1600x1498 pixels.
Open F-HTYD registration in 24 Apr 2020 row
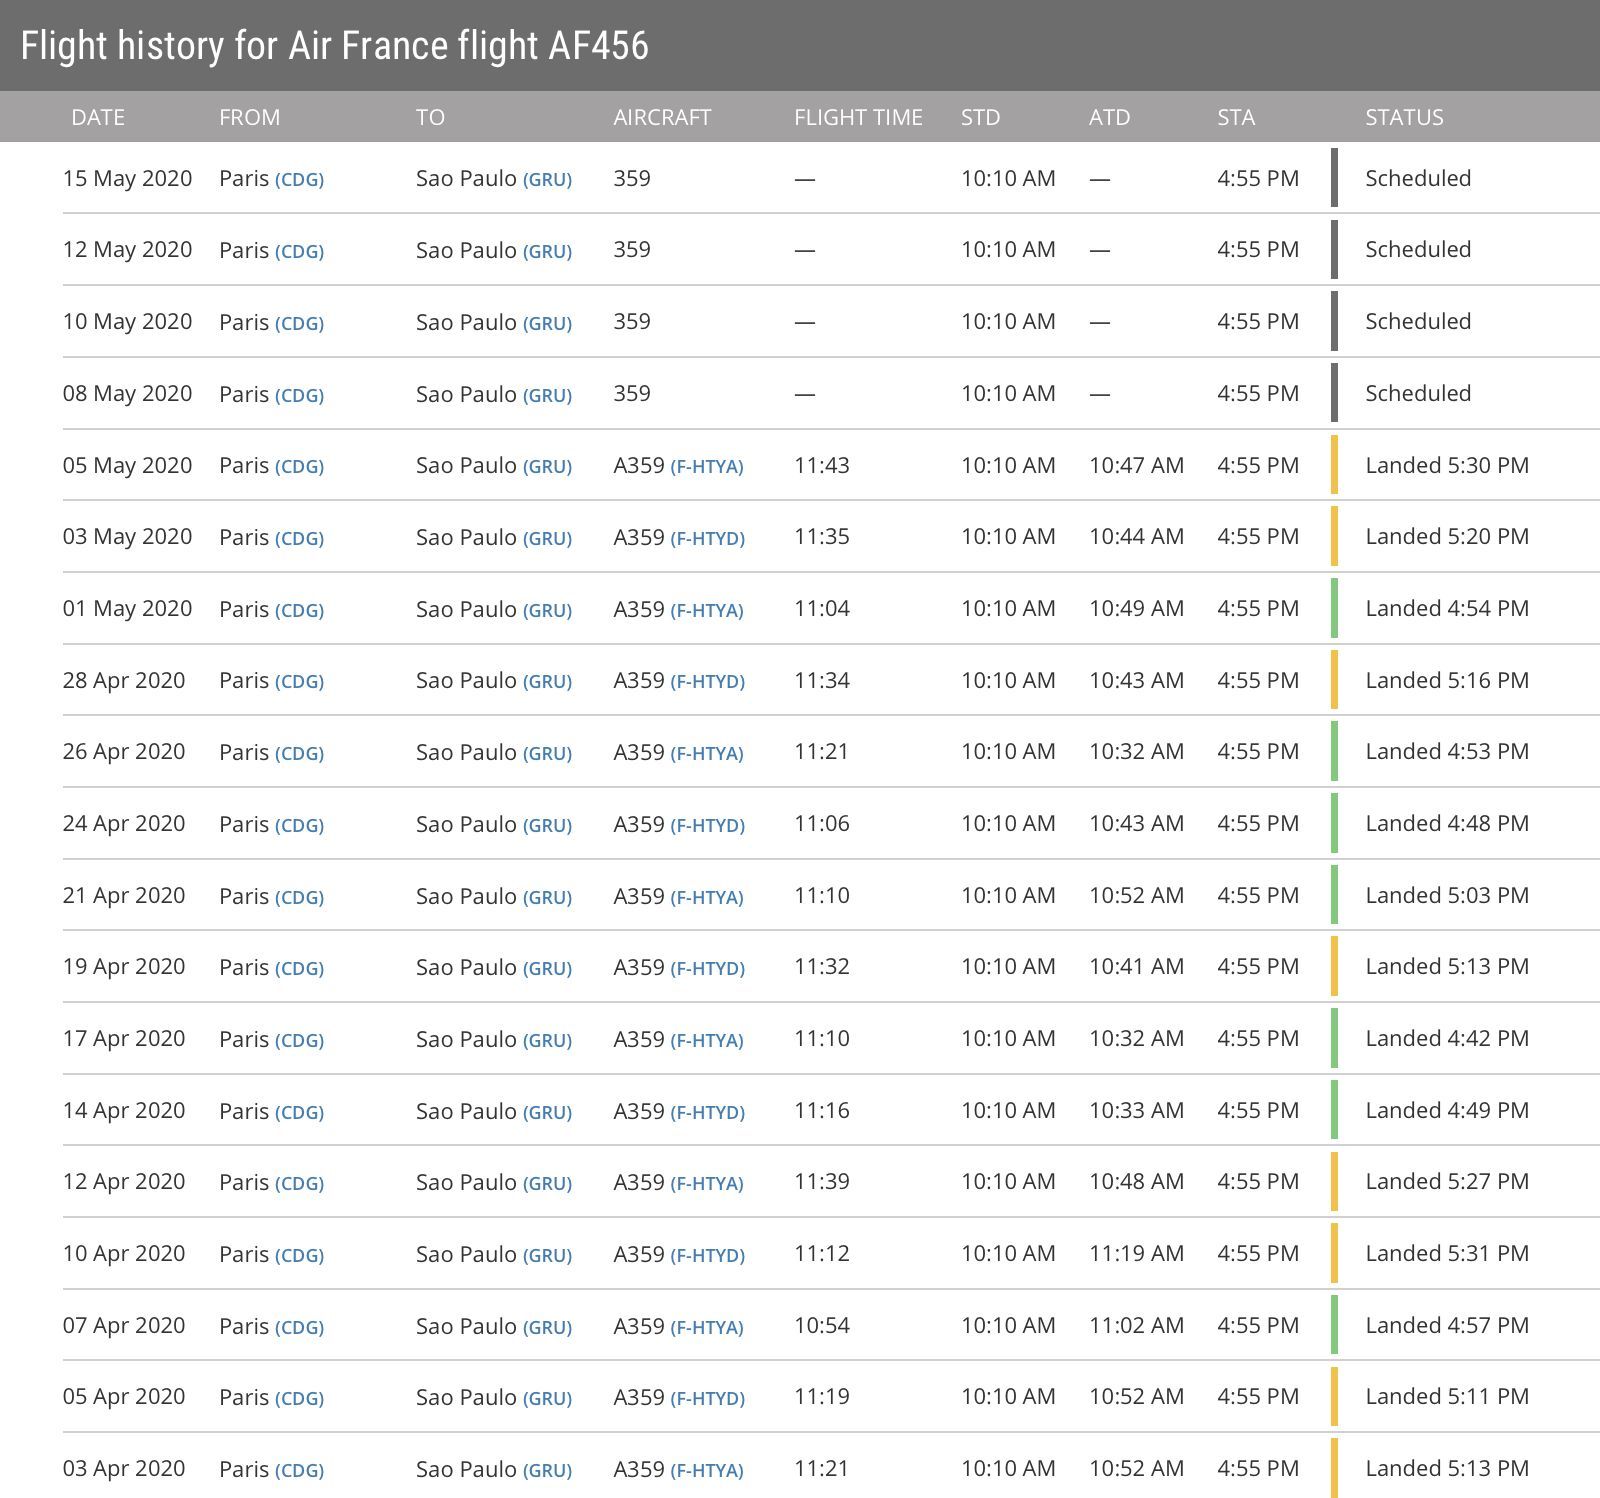pos(707,825)
